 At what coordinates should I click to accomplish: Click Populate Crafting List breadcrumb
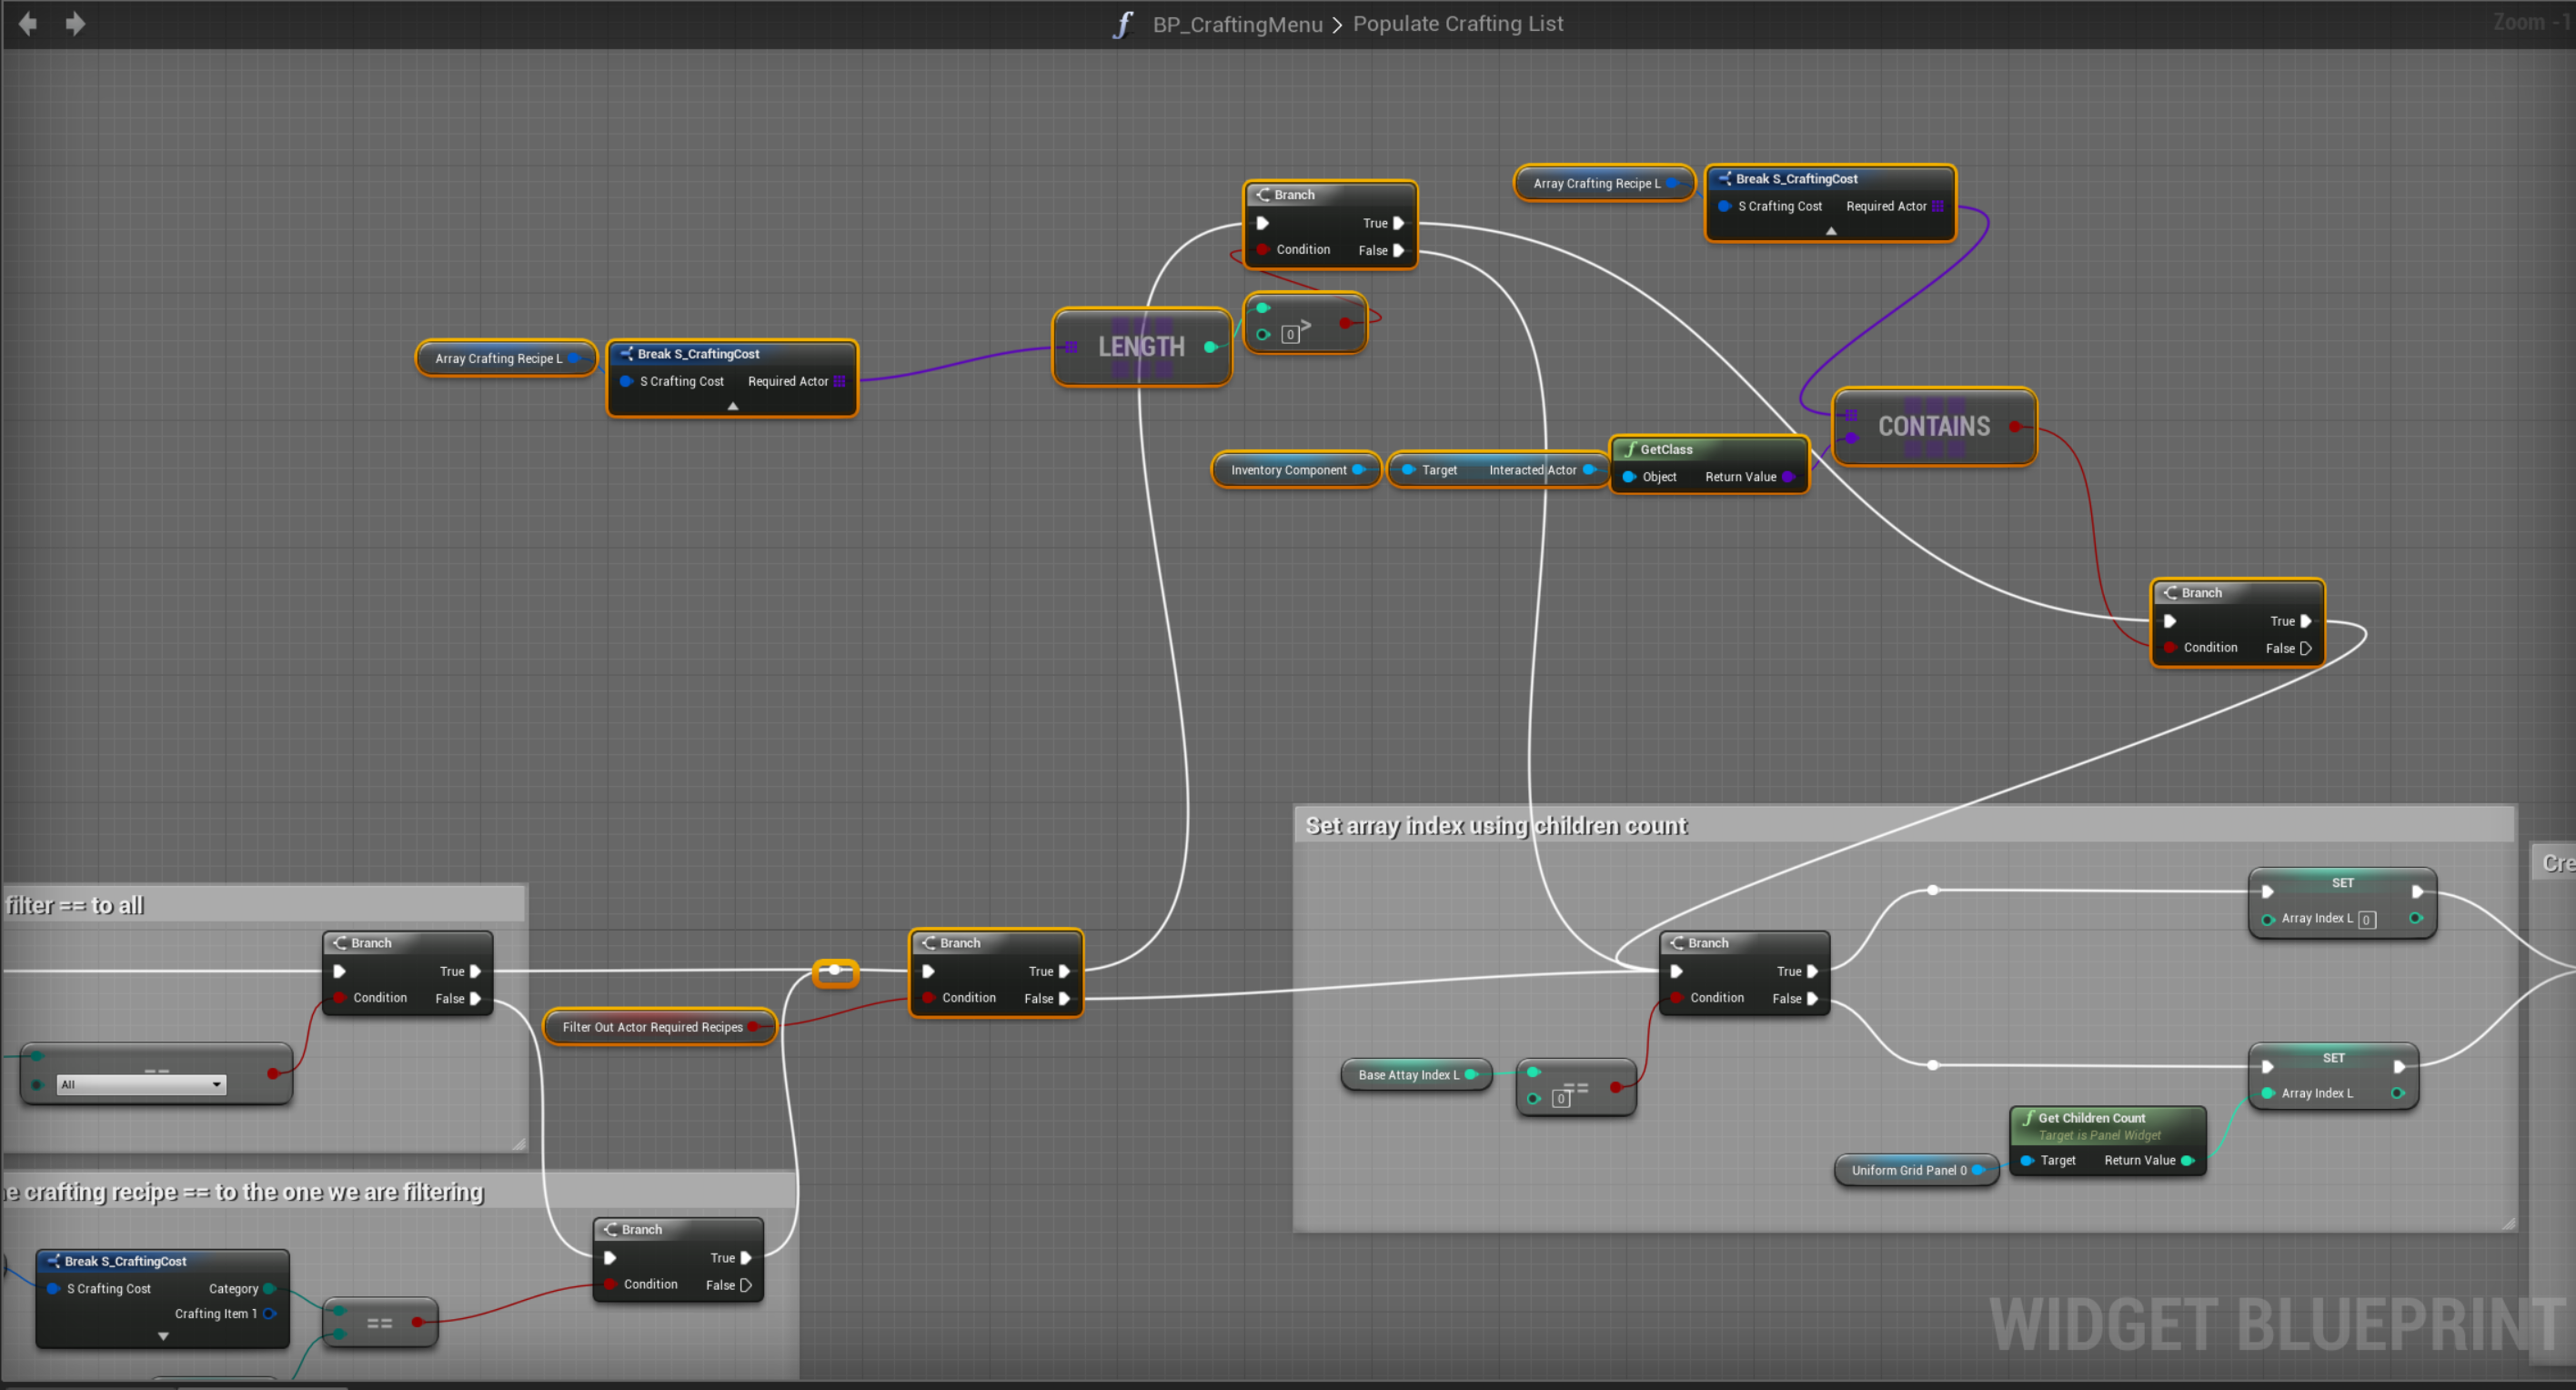[x=1457, y=24]
